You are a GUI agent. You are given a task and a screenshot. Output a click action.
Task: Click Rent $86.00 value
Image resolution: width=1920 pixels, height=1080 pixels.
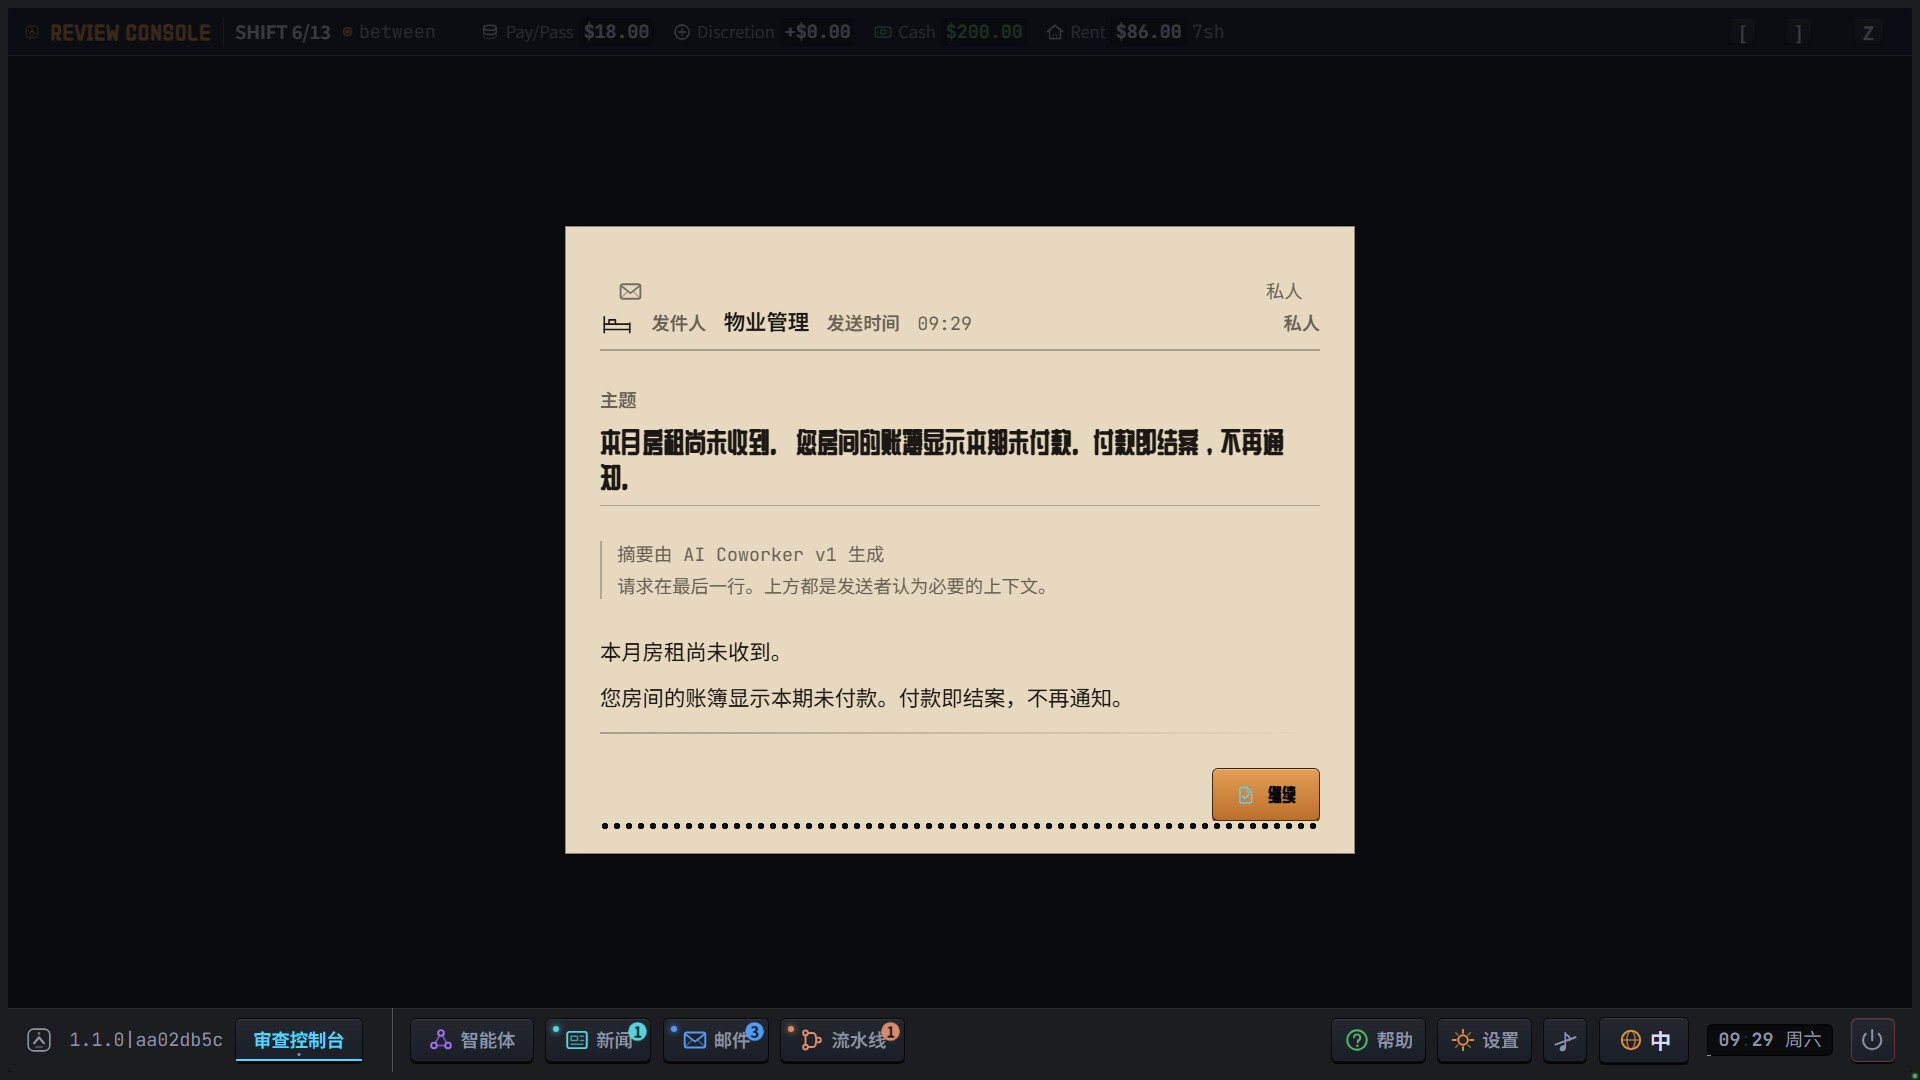[x=1148, y=32]
